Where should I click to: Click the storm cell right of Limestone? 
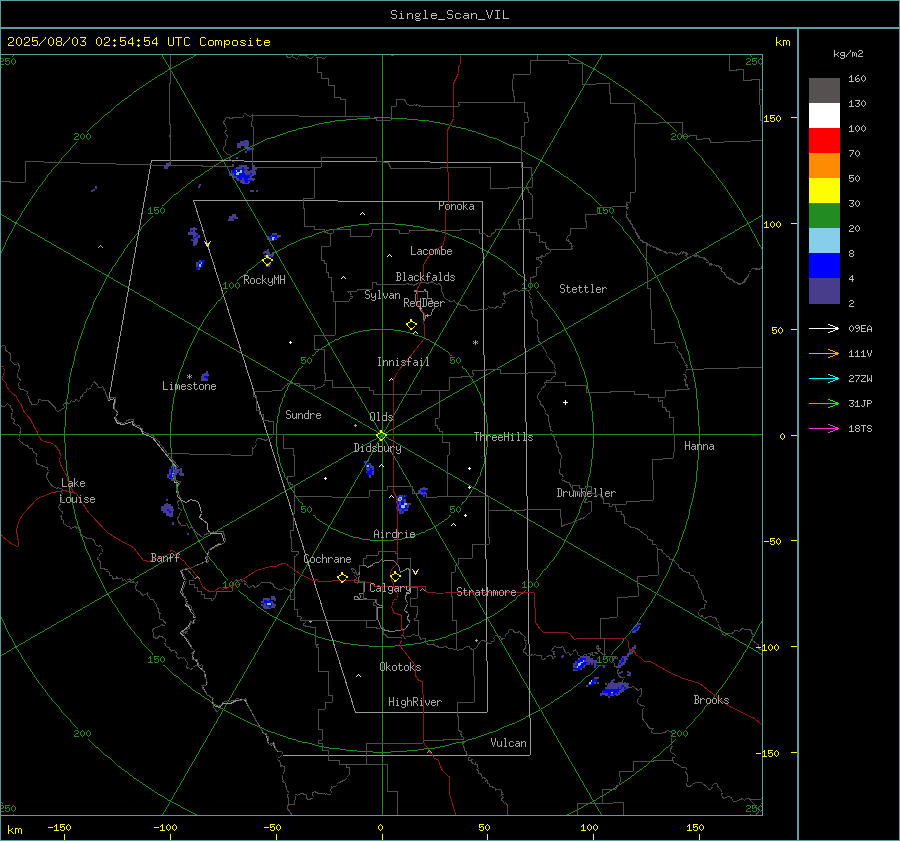tap(205, 376)
